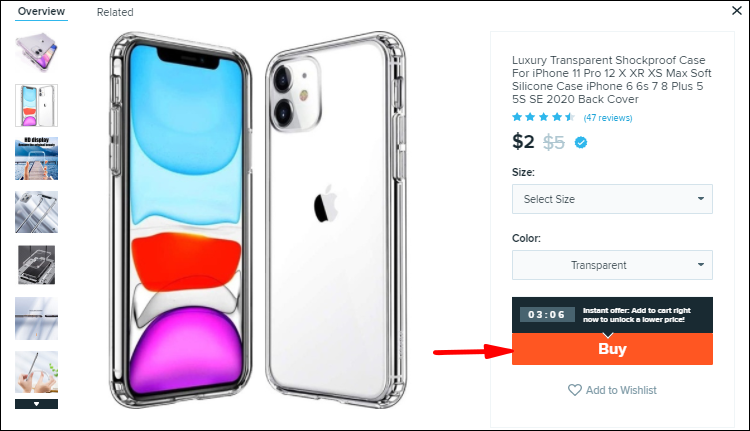The image size is (750, 431).
Task: Open the 47 reviews link
Action: pyautogui.click(x=608, y=118)
